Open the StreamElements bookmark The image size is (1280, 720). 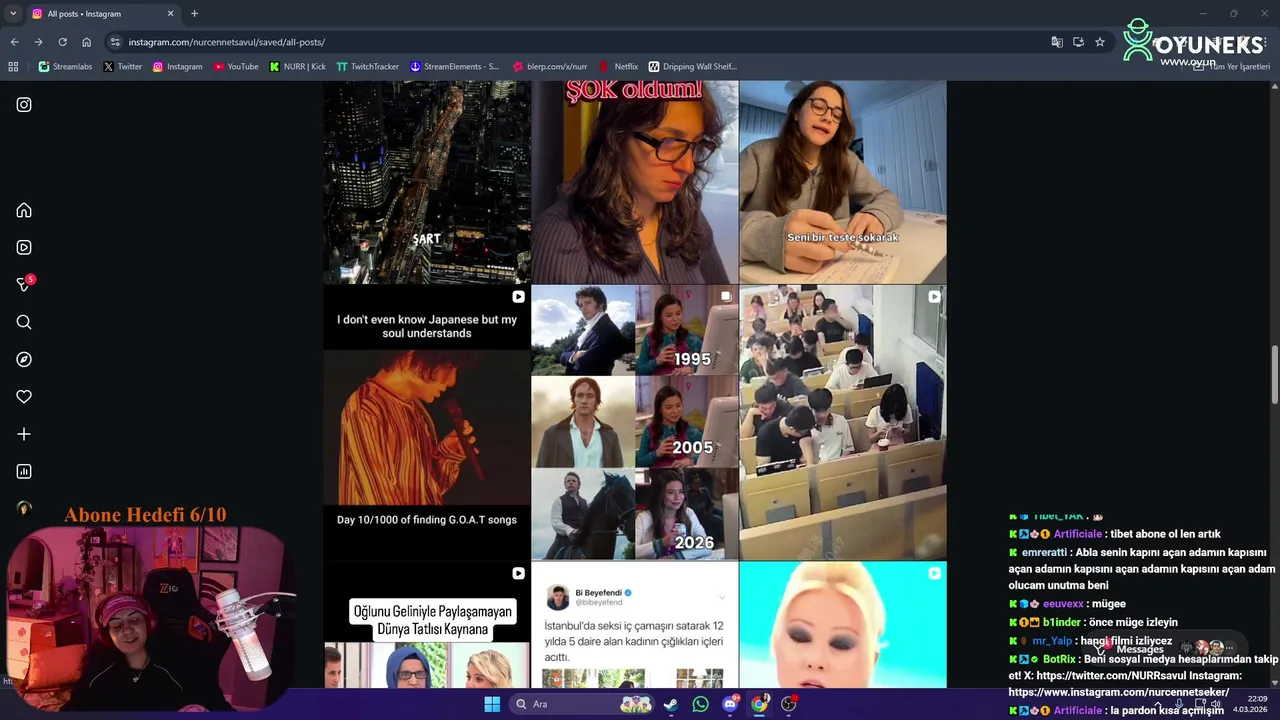[x=455, y=67]
